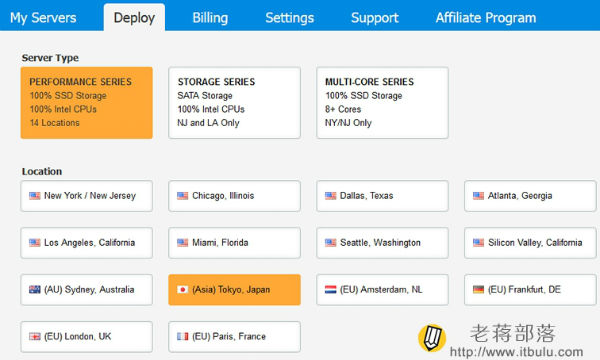Click the www.itbulu.com watermark link
Viewport: 600px width, 360px height.
pyautogui.click(x=517, y=352)
